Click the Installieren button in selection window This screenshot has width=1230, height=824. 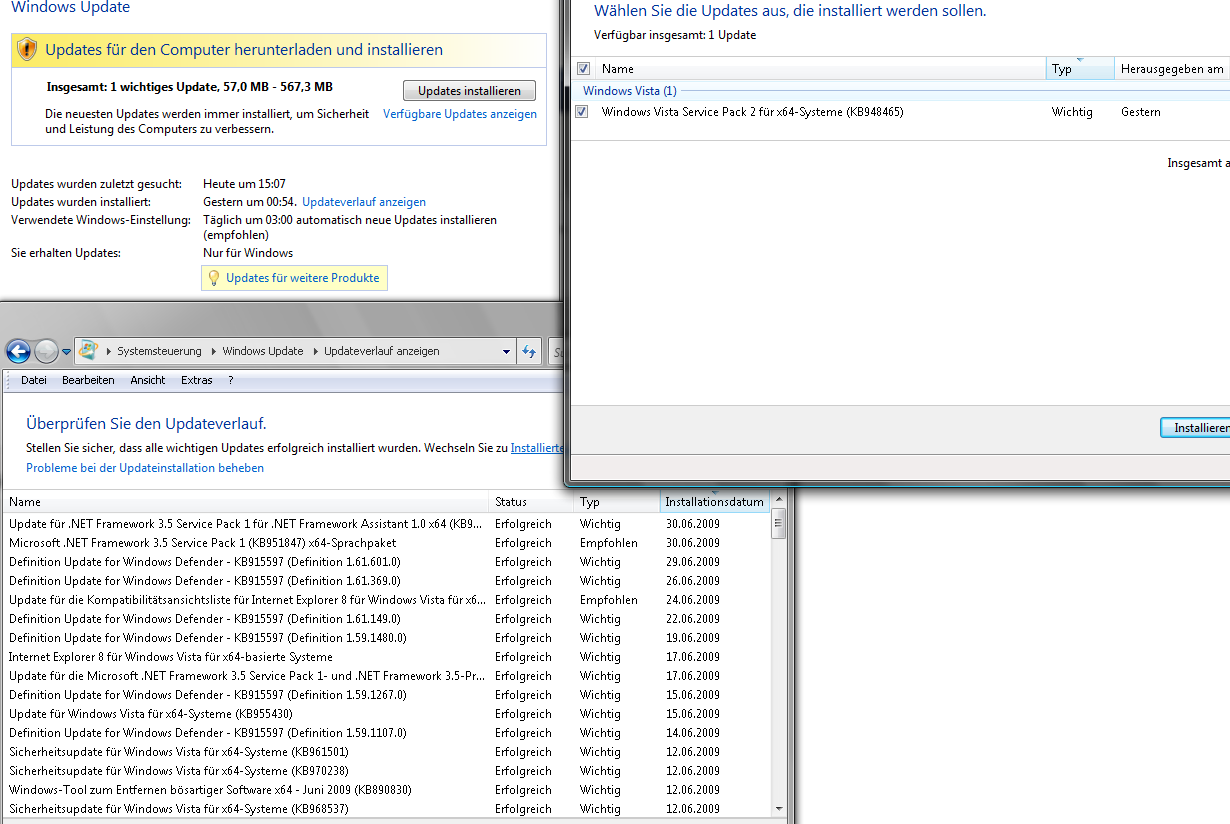1196,428
